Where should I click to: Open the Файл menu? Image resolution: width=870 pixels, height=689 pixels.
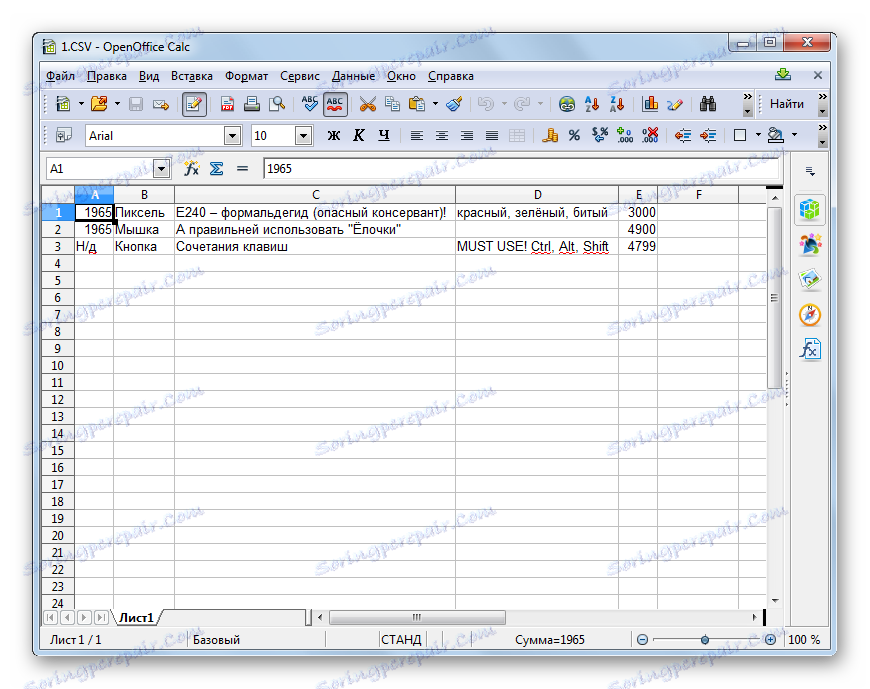(x=60, y=76)
